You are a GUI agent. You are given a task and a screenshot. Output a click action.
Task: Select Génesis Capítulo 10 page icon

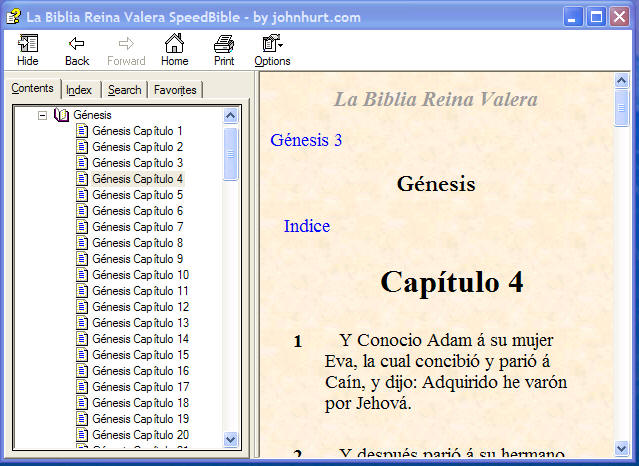(x=82, y=275)
